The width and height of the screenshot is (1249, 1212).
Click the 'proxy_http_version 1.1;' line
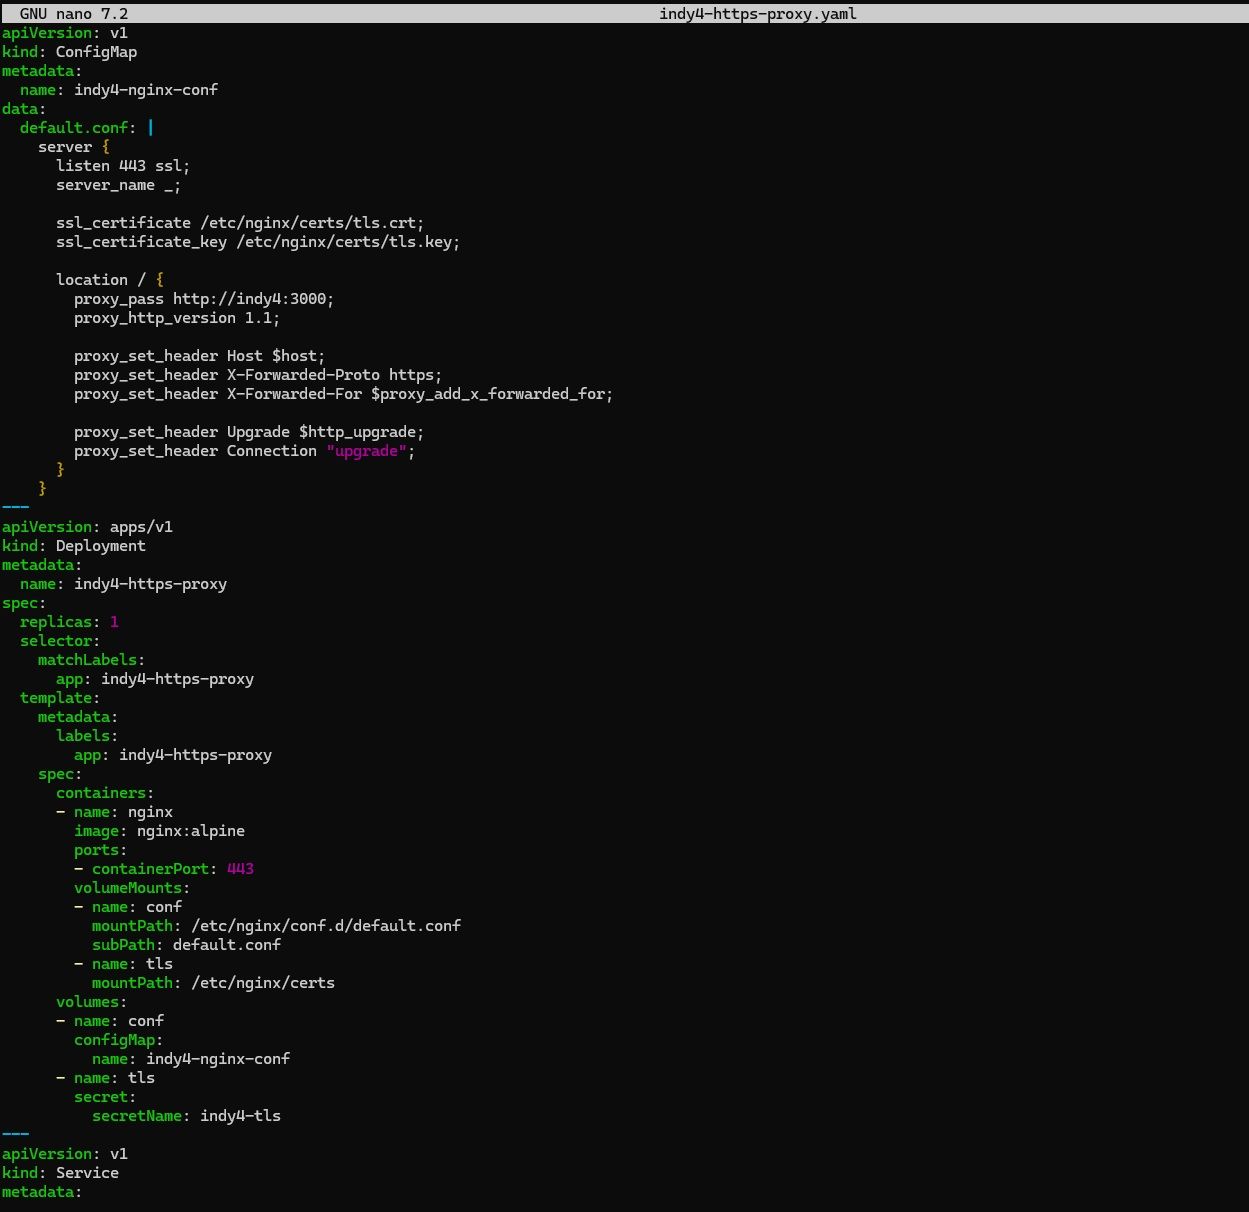pyautogui.click(x=177, y=318)
